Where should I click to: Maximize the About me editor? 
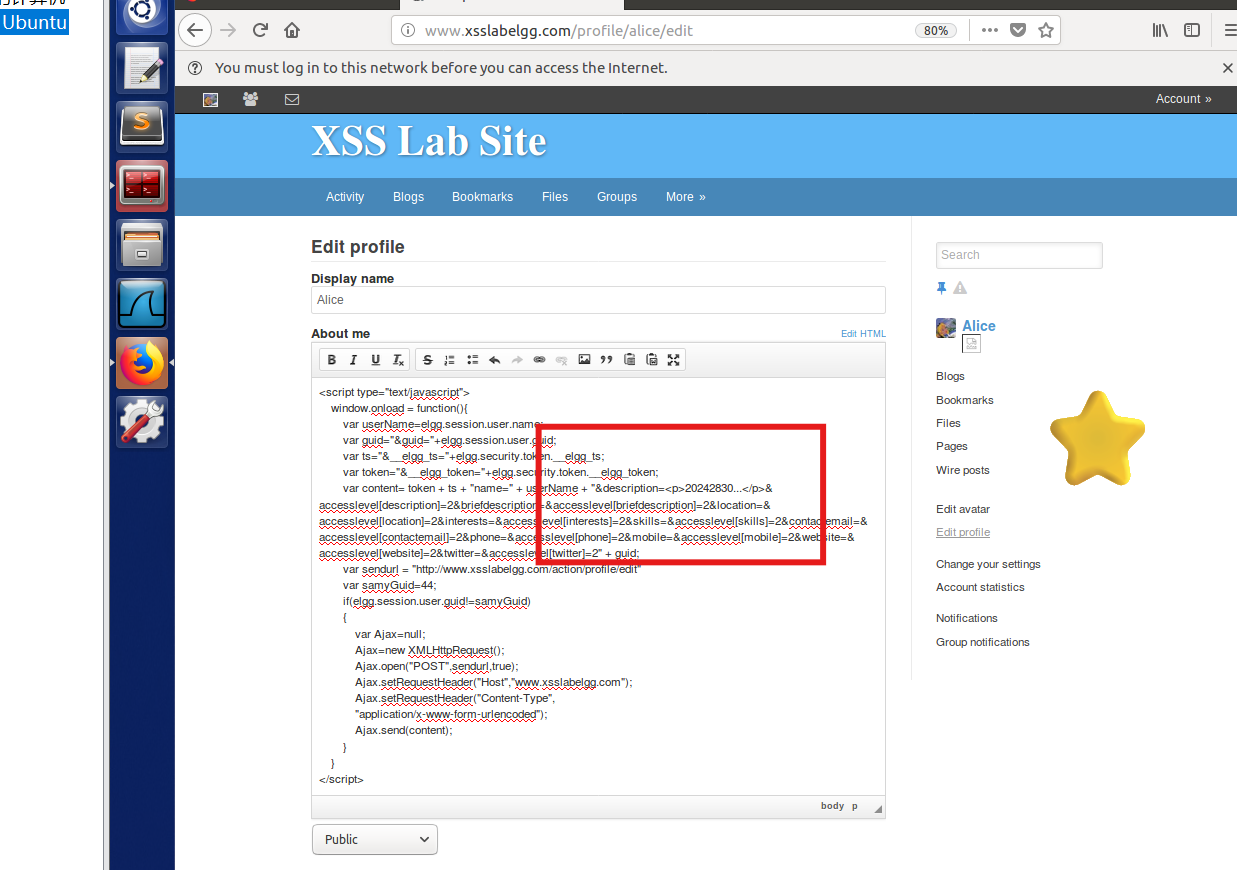(x=673, y=360)
